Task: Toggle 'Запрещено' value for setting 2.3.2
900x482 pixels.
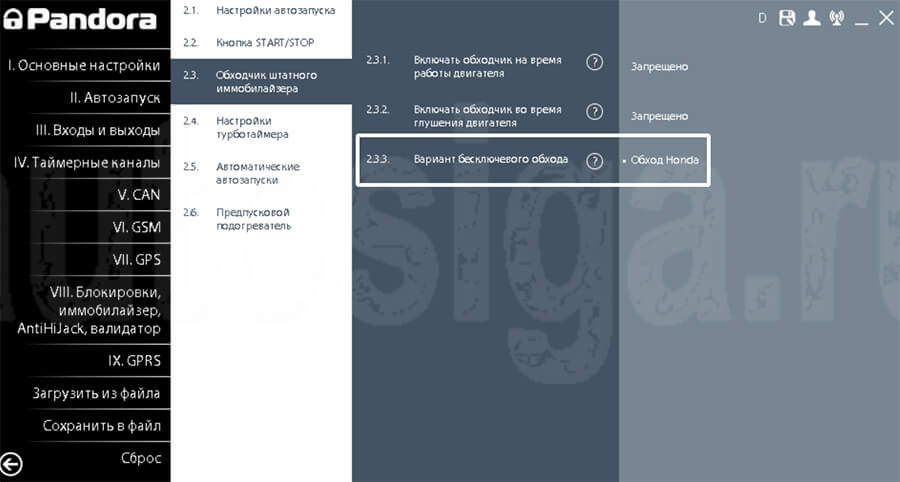Action: pyautogui.click(x=659, y=116)
